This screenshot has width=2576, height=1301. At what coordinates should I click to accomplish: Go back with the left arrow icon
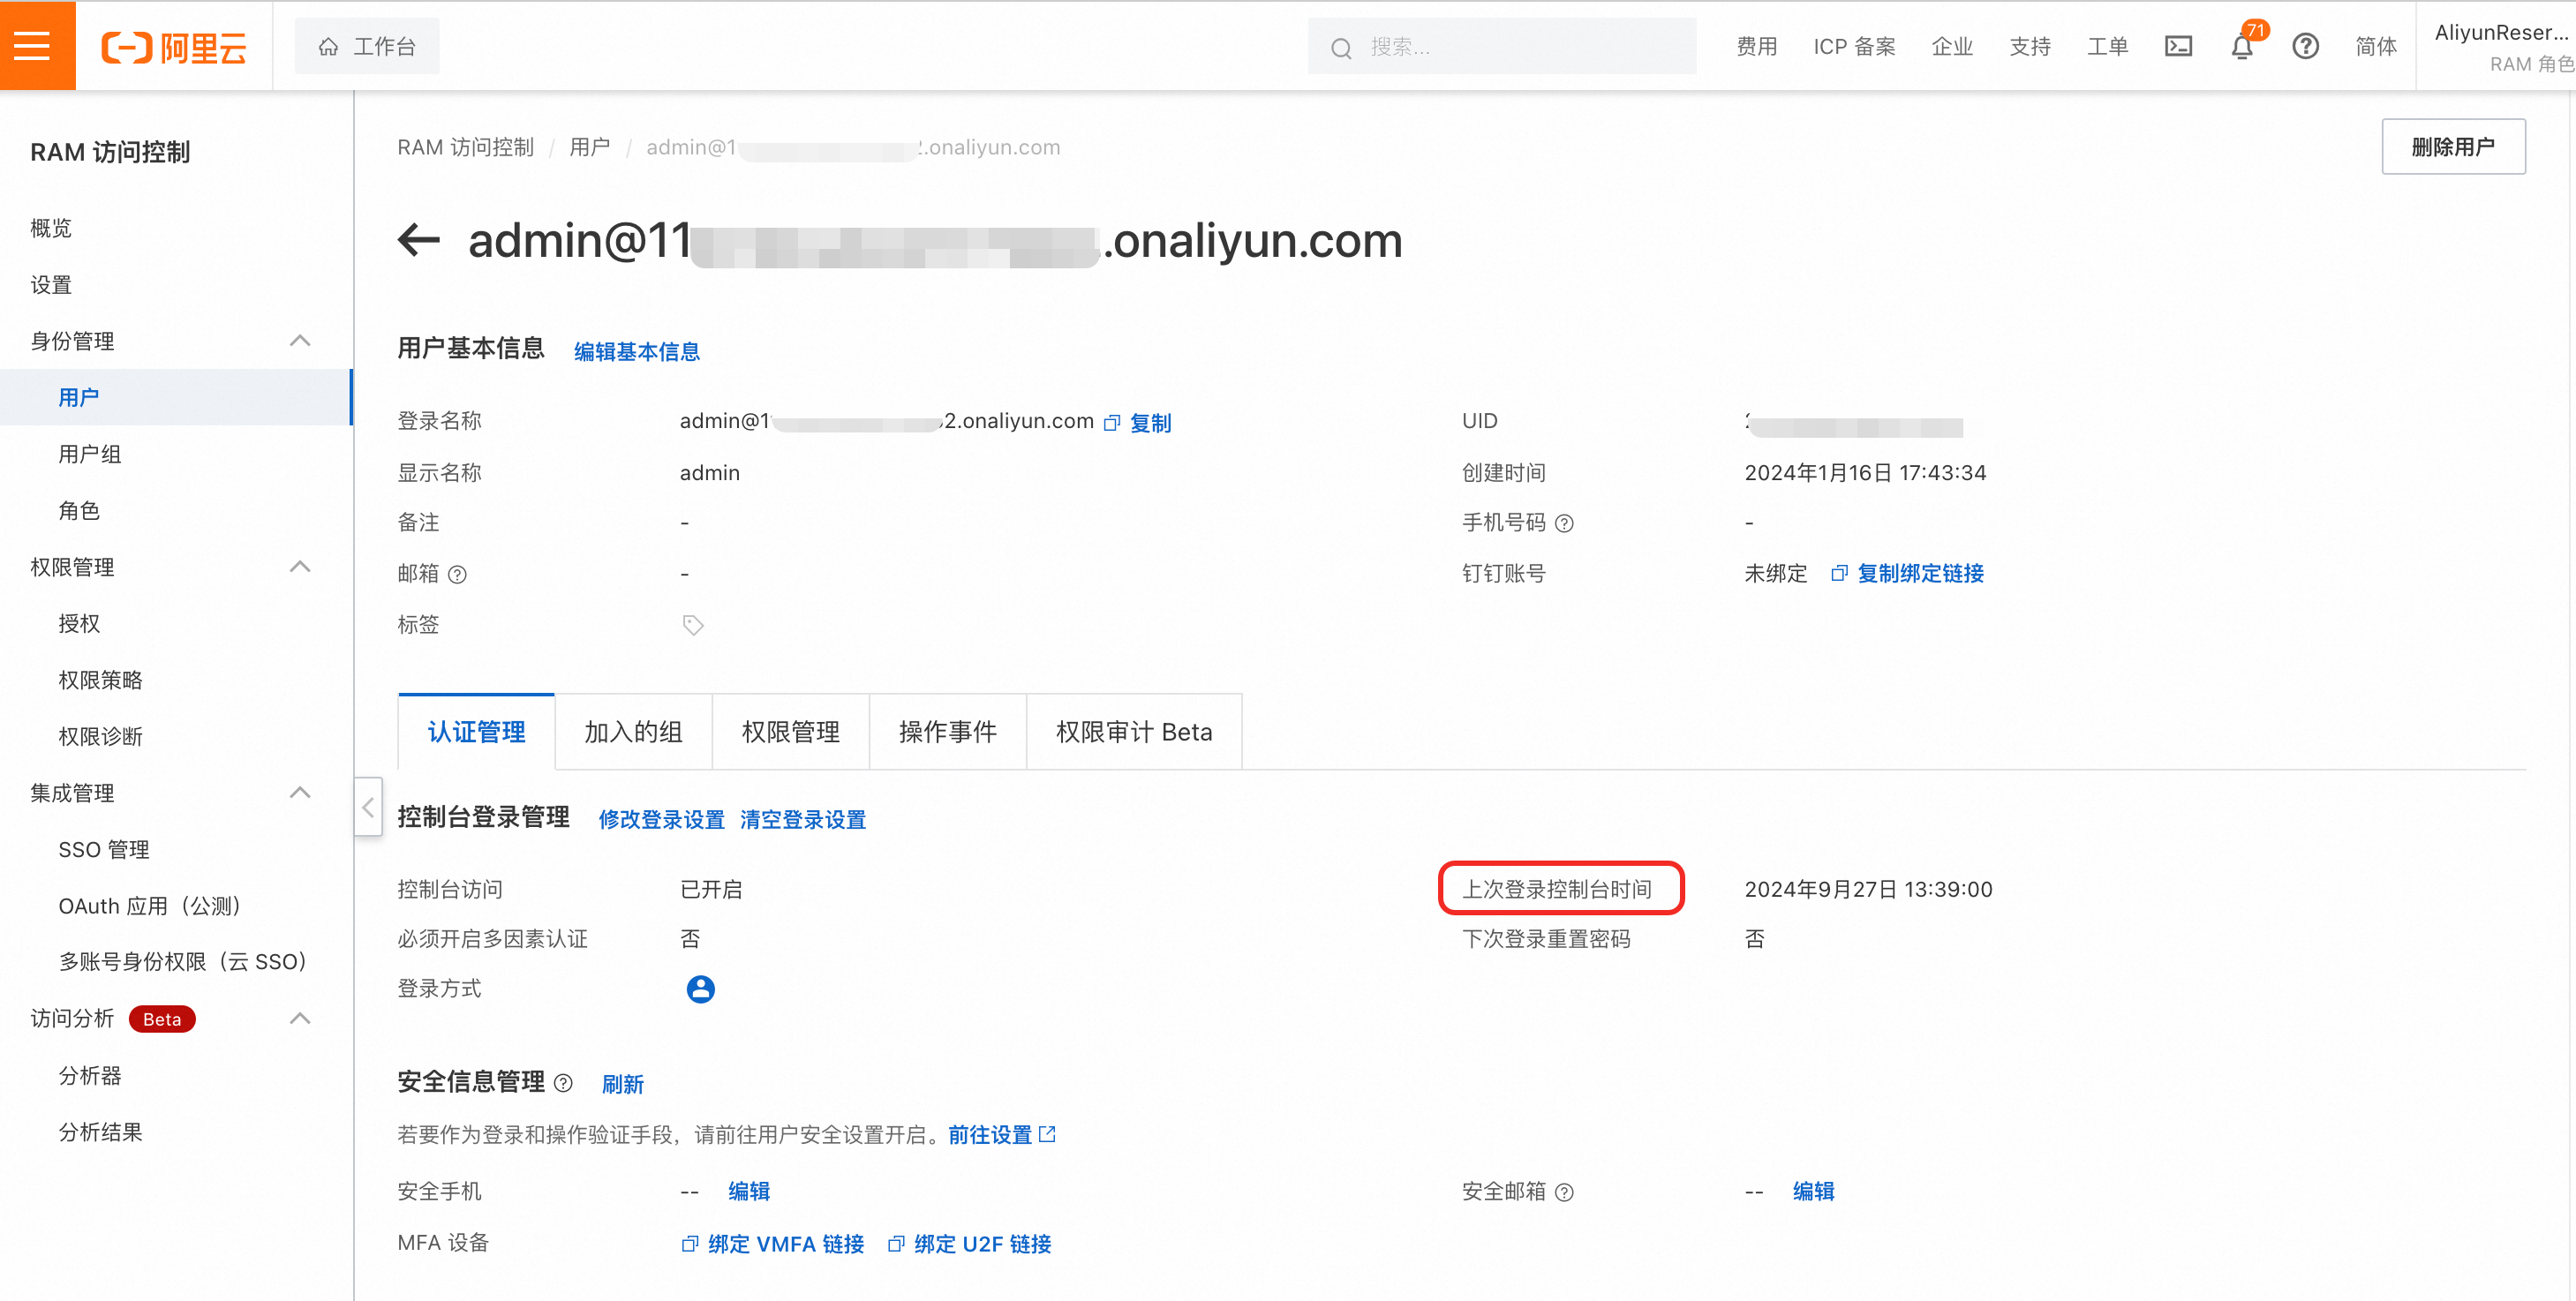(x=419, y=240)
